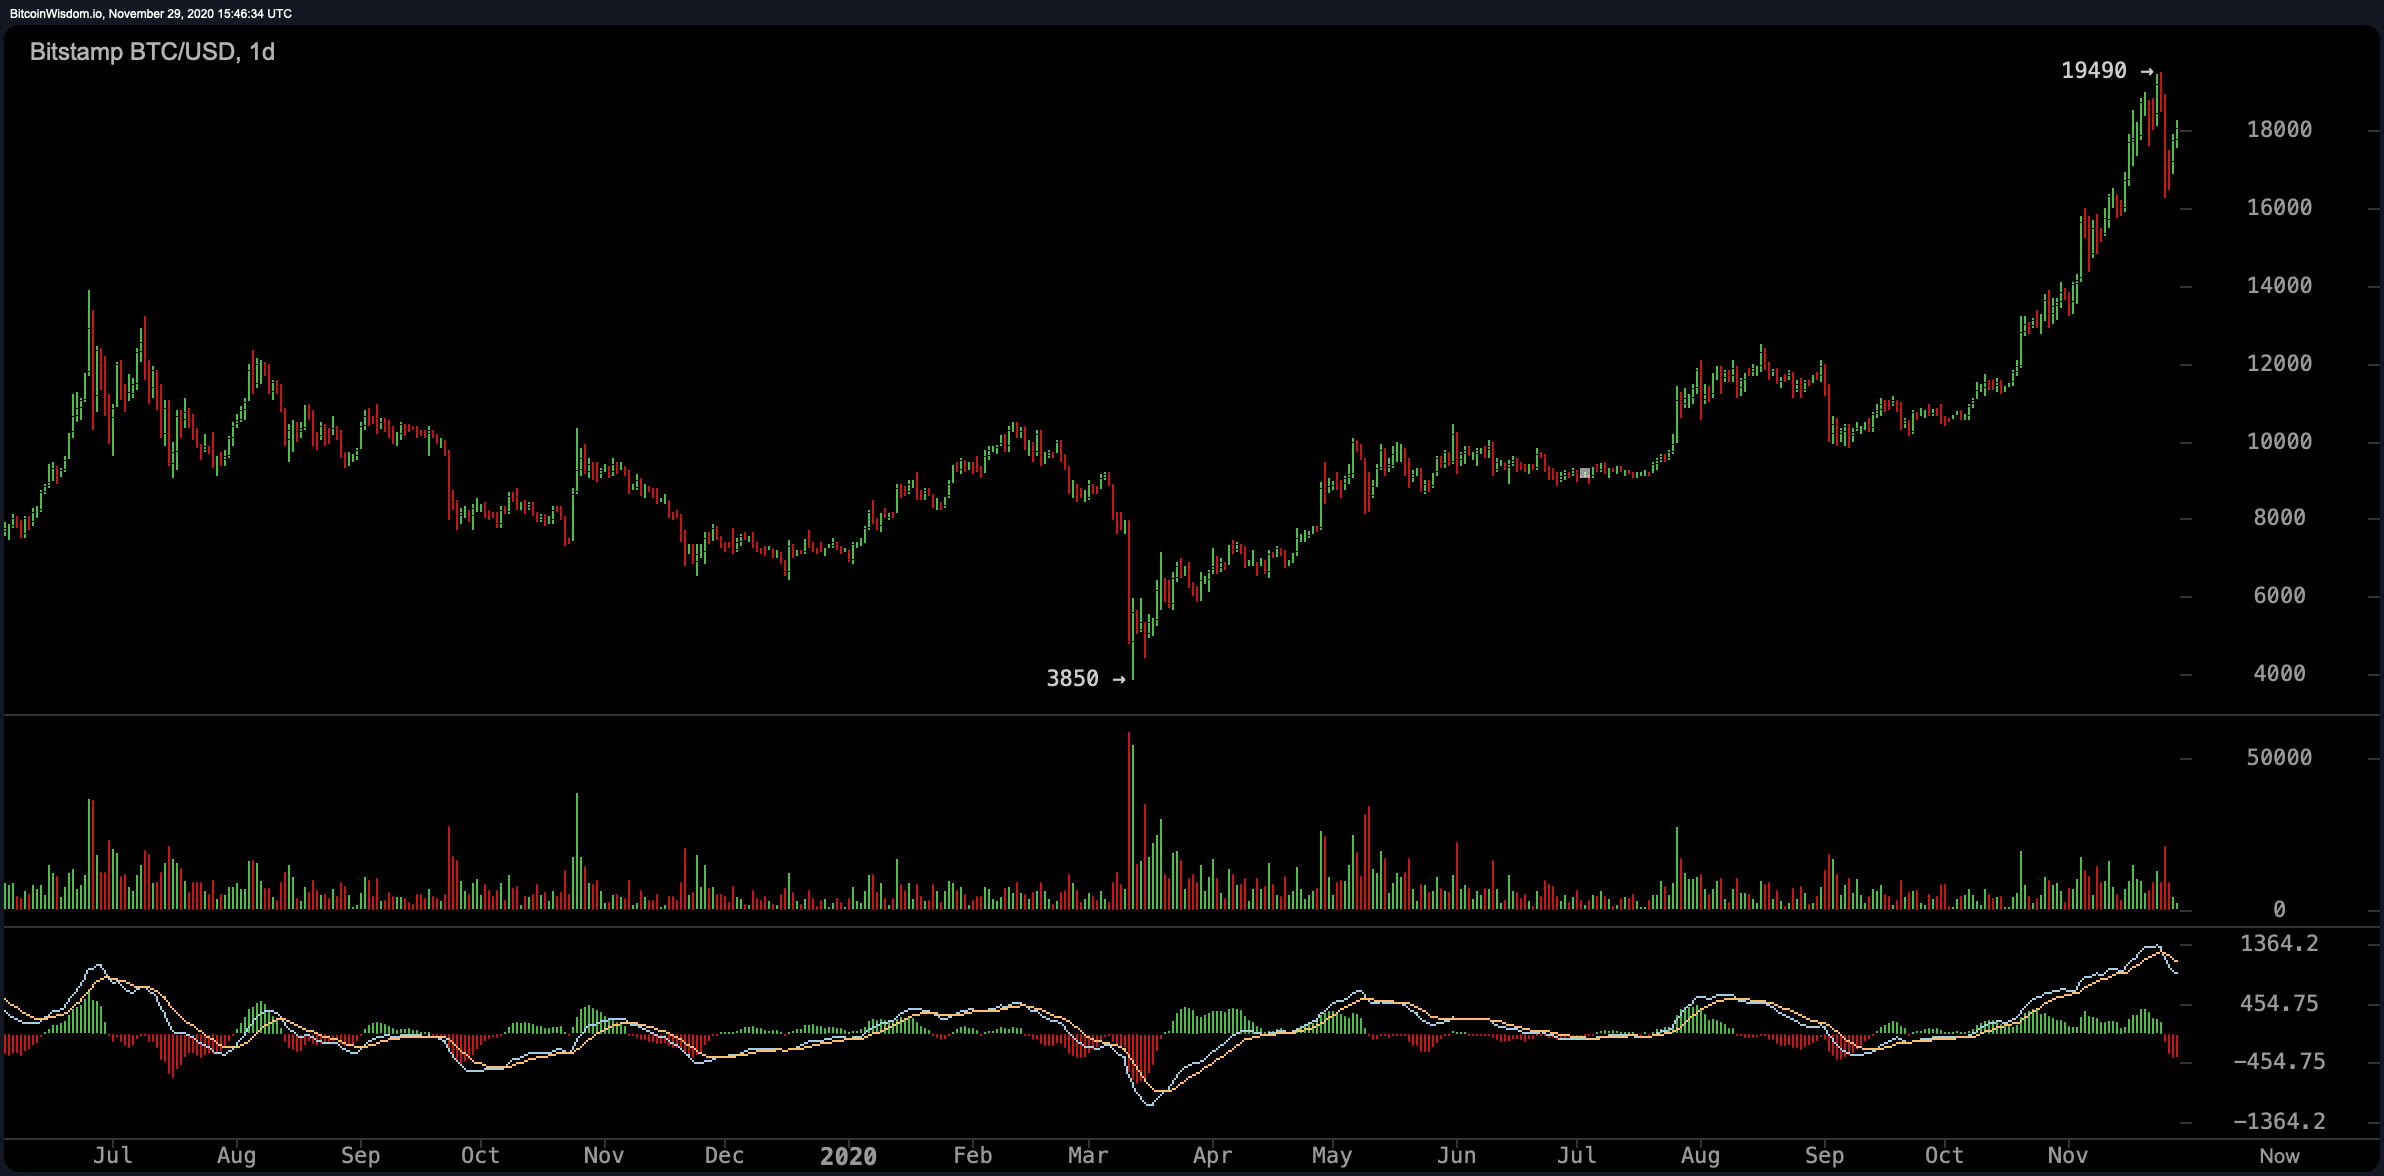Click the tallest March volume bar
This screenshot has height=1176, width=2384.
(1129, 820)
